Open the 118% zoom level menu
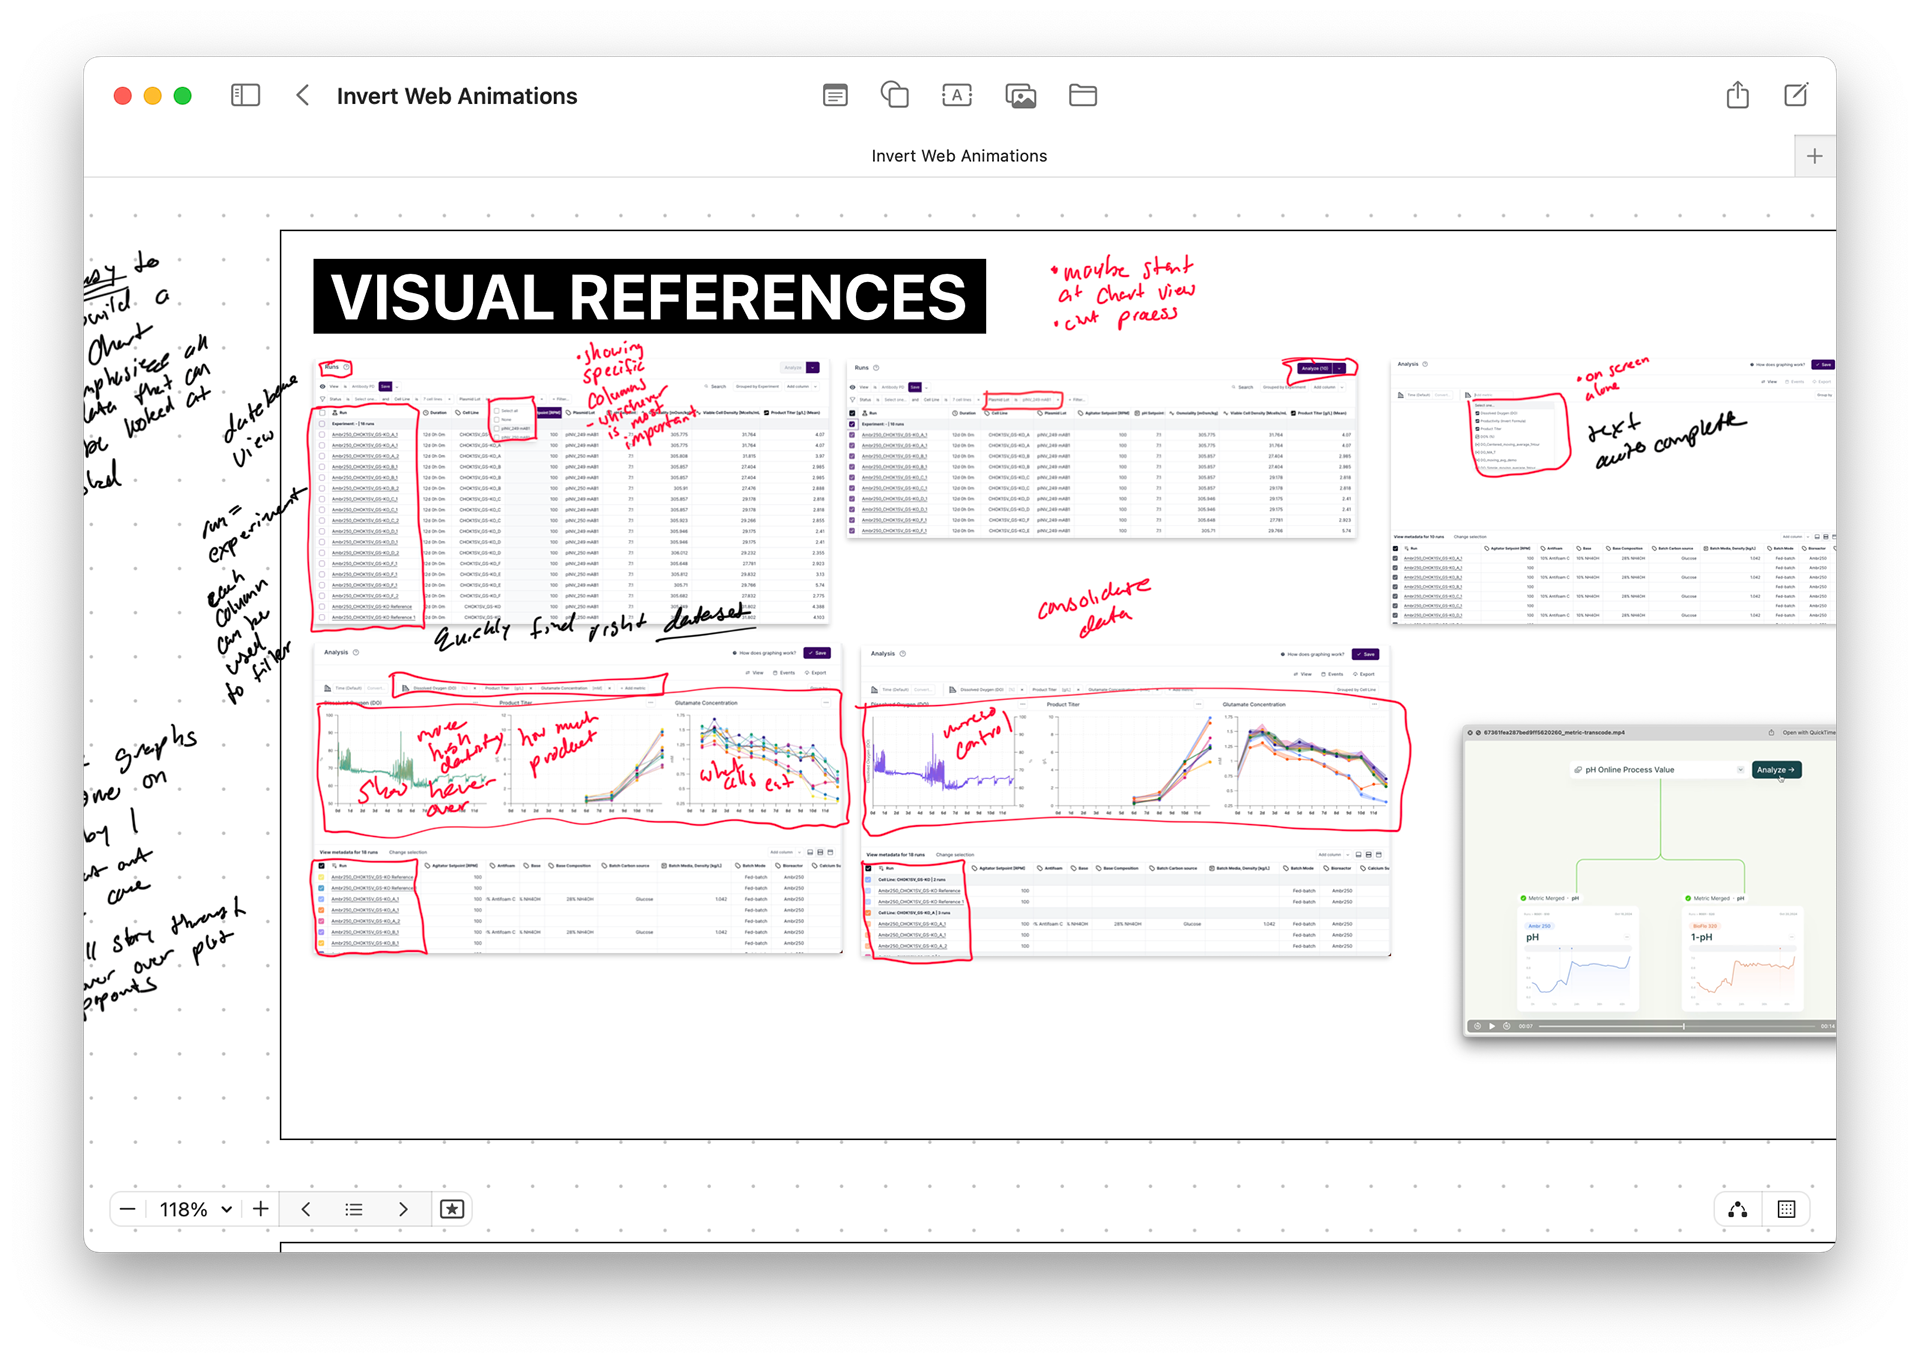This screenshot has width=1920, height=1363. tap(196, 1209)
